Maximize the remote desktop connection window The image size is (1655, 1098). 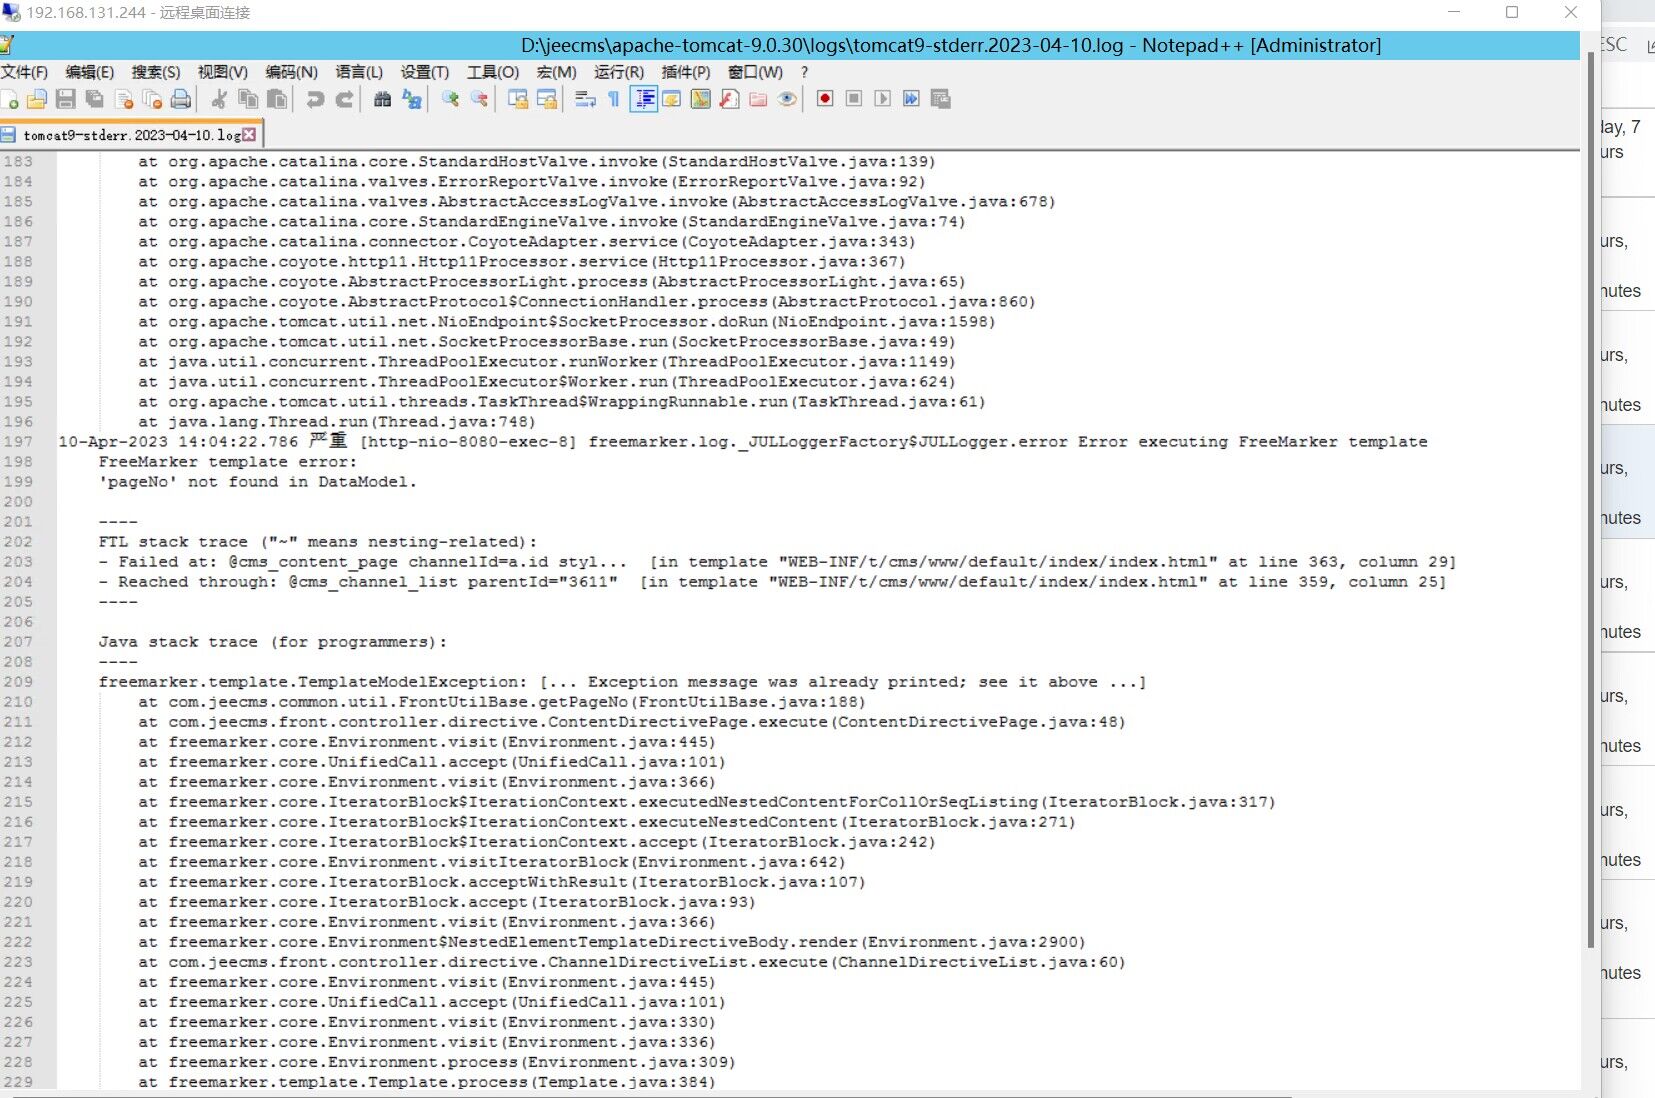click(1512, 12)
